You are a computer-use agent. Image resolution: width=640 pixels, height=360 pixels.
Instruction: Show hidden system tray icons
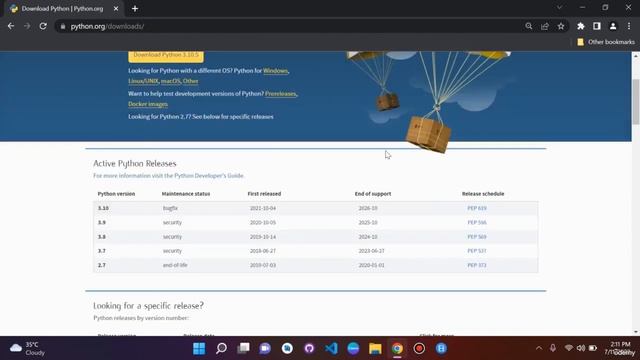[539, 348]
